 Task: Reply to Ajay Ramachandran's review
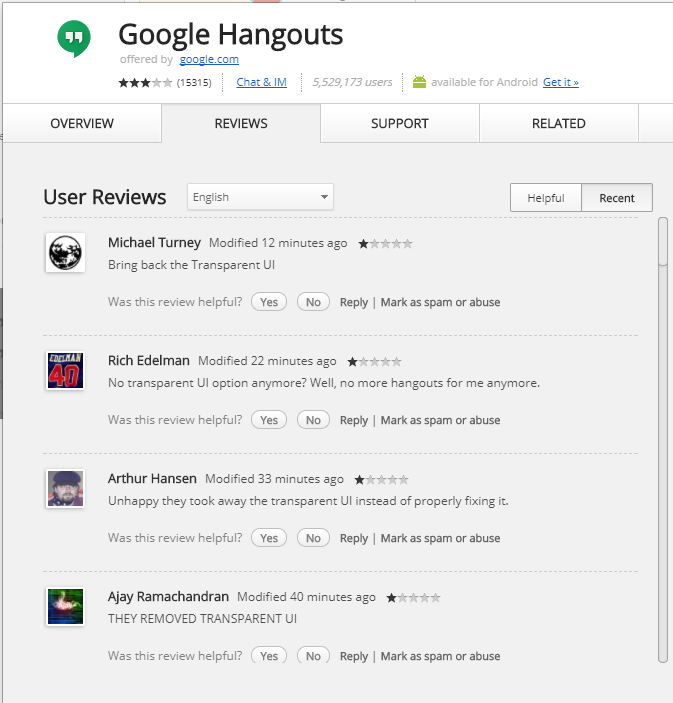point(354,656)
